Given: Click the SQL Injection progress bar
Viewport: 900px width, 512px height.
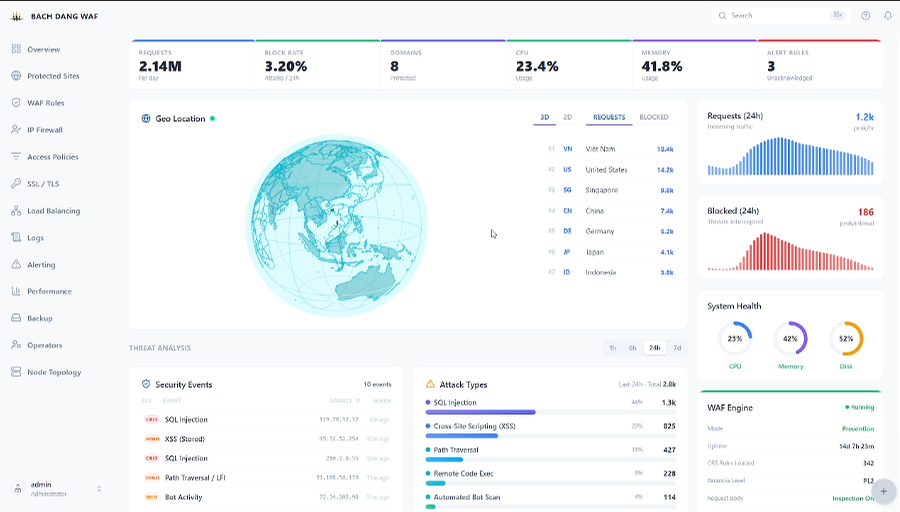Looking at the screenshot, I should point(550,412).
